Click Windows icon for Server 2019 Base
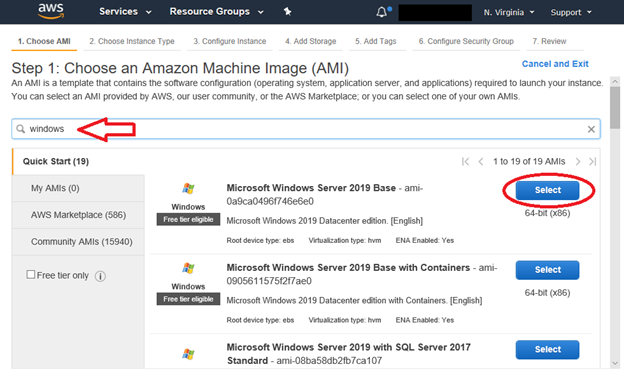This screenshot has height=369, width=624. [188, 188]
